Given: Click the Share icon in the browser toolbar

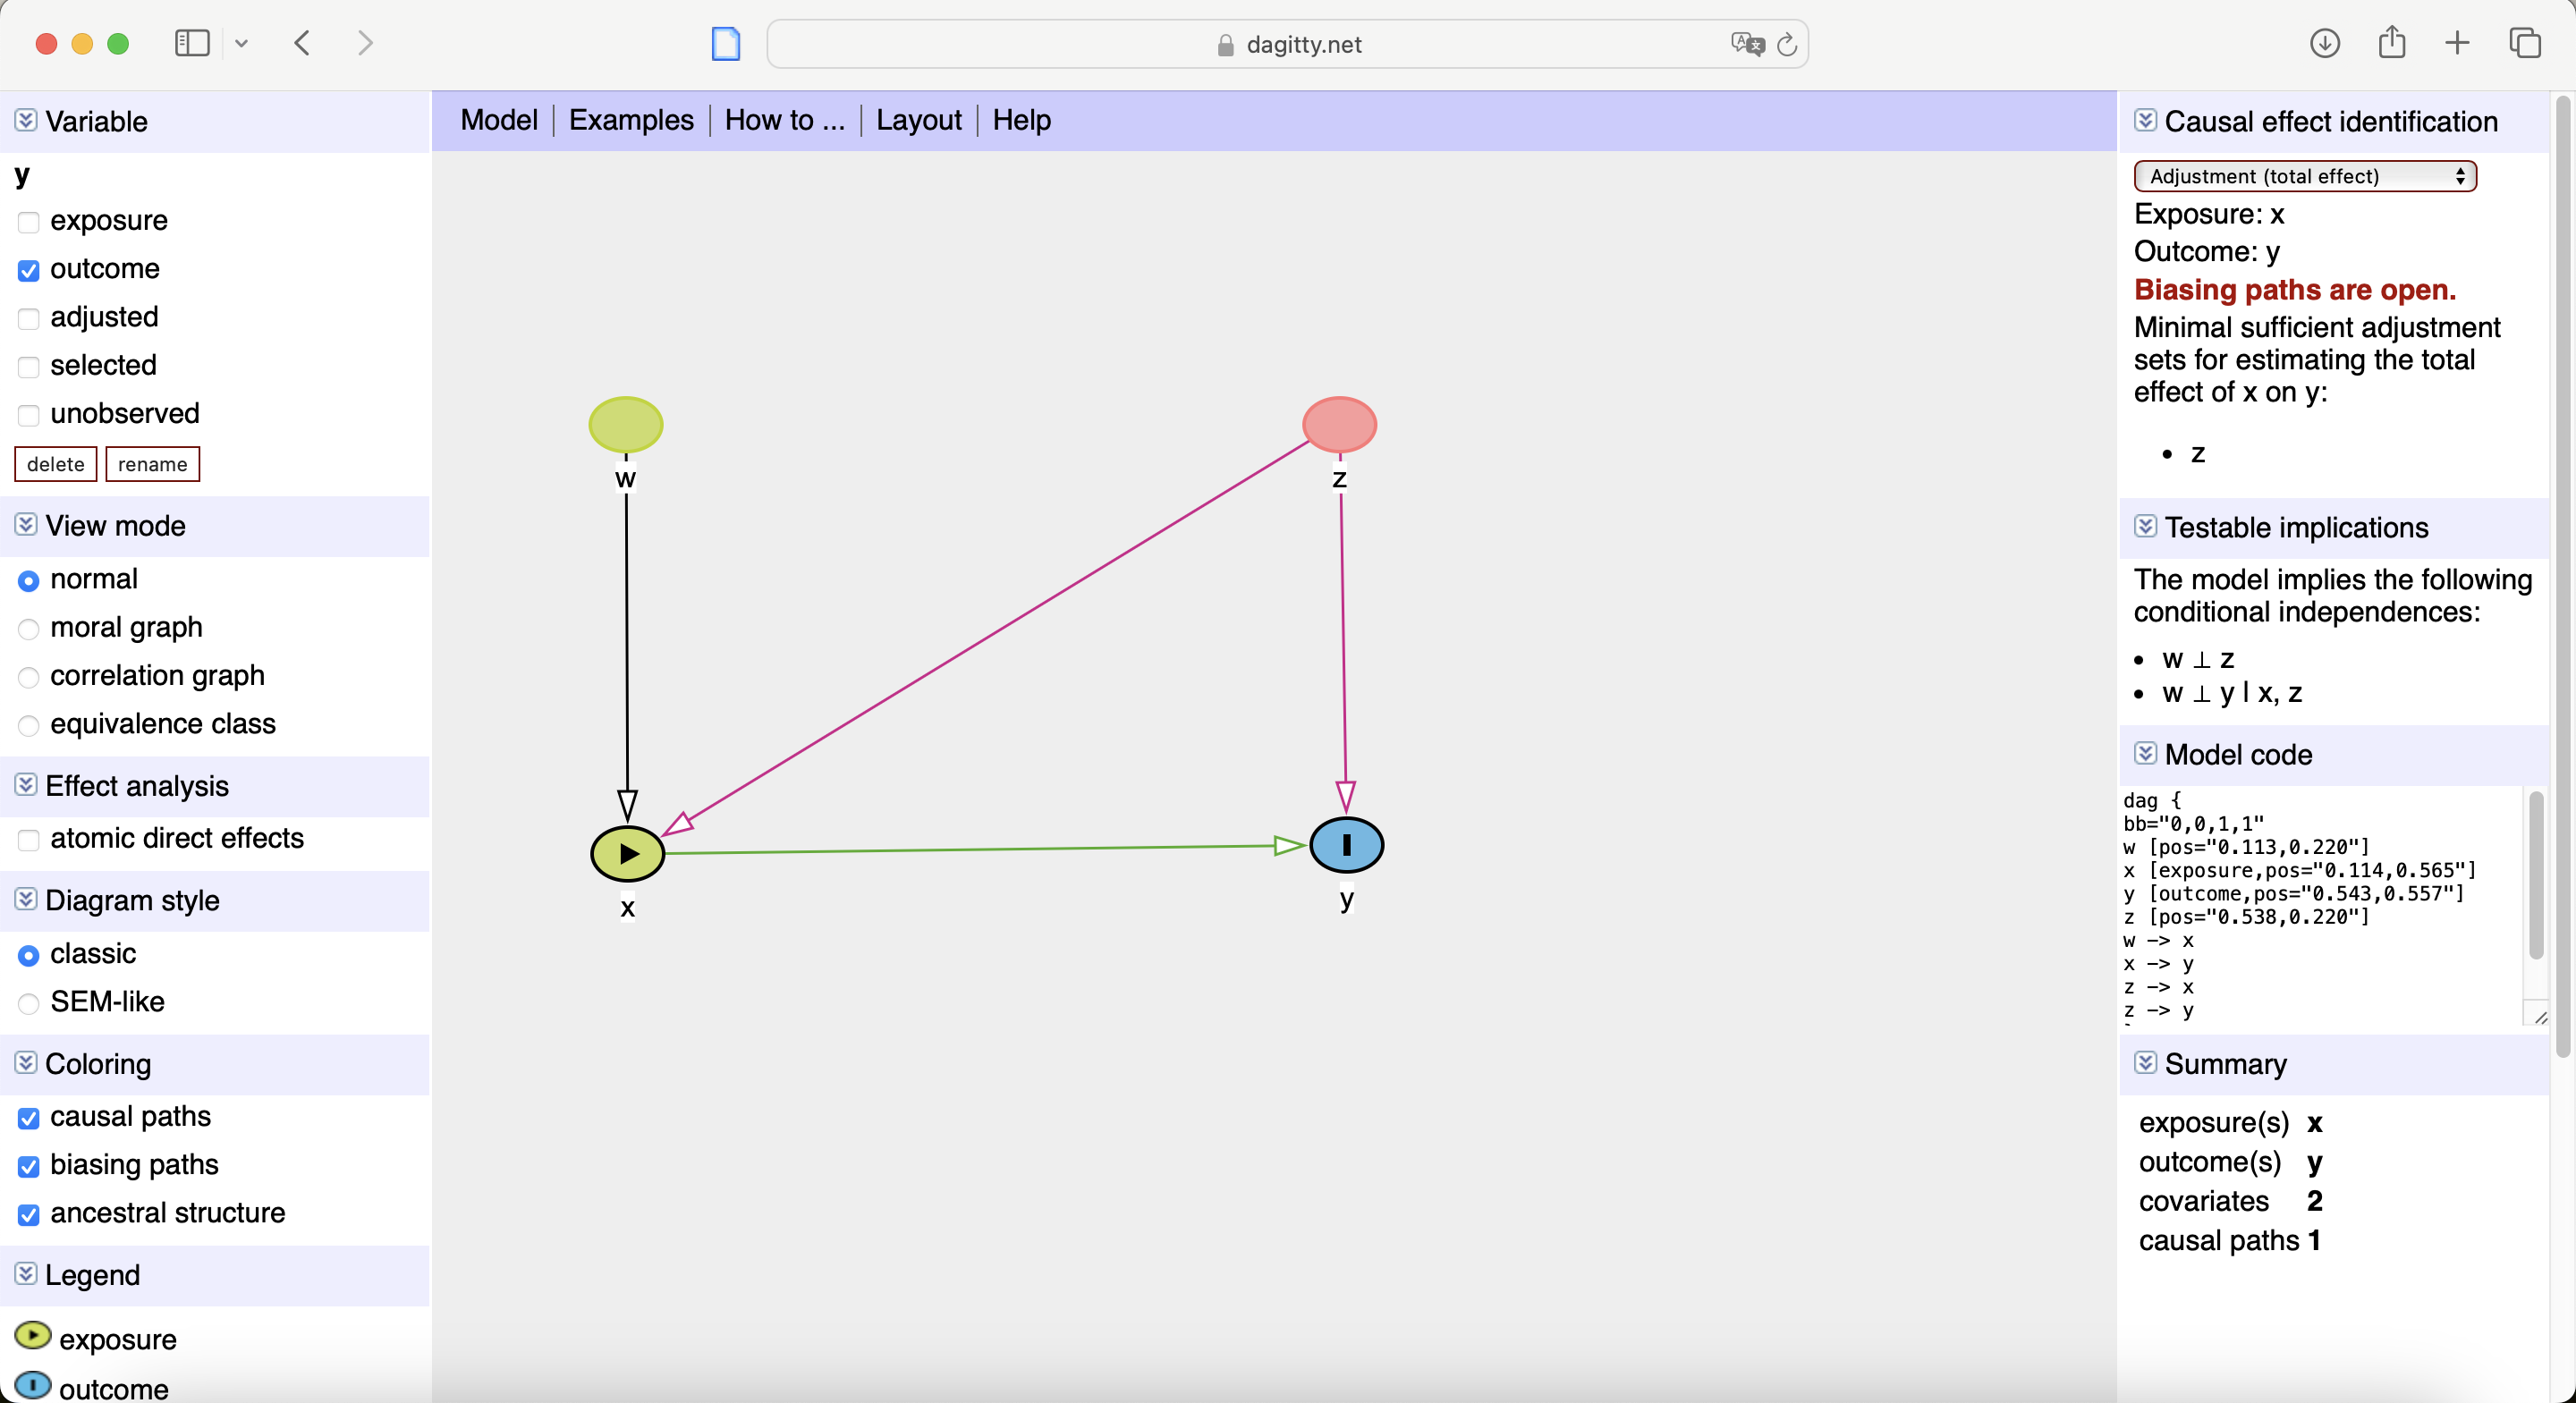Looking at the screenshot, I should pos(2391,43).
